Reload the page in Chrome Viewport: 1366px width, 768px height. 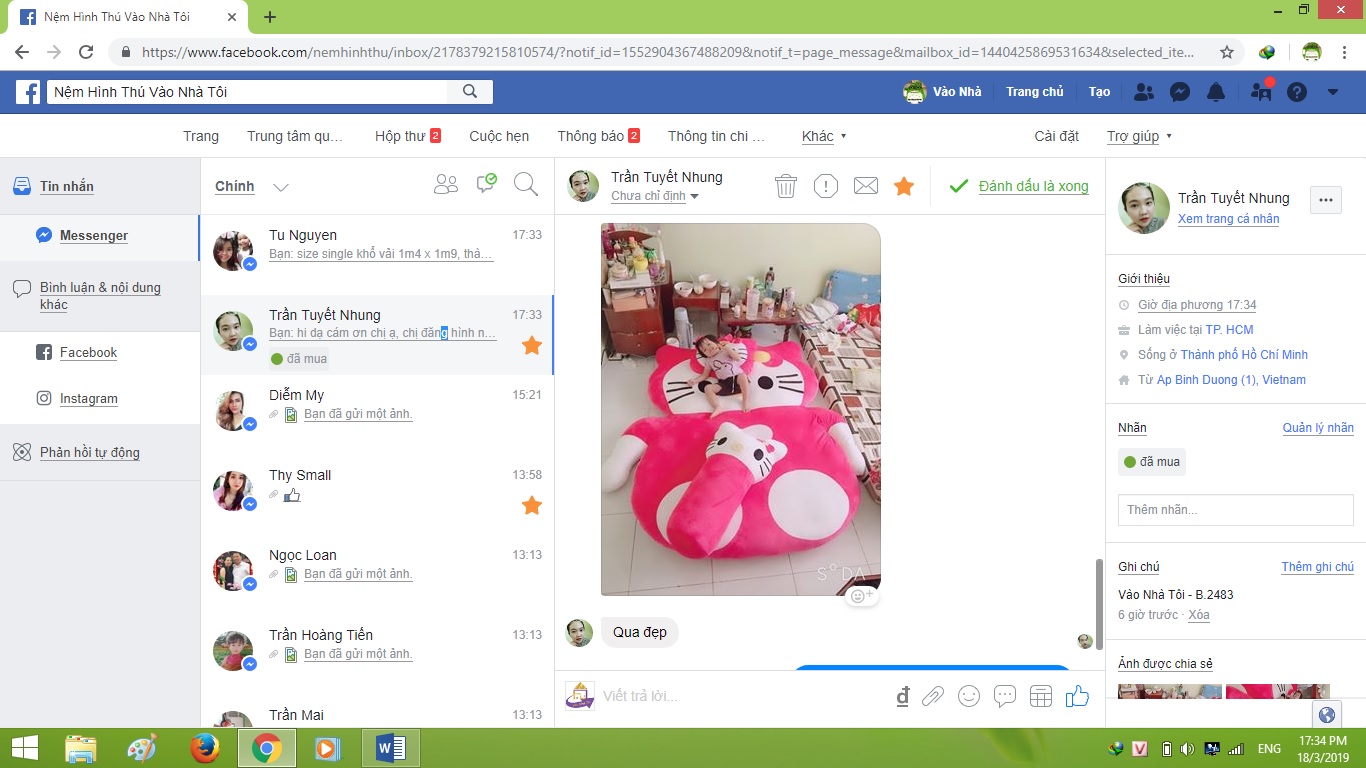click(86, 52)
